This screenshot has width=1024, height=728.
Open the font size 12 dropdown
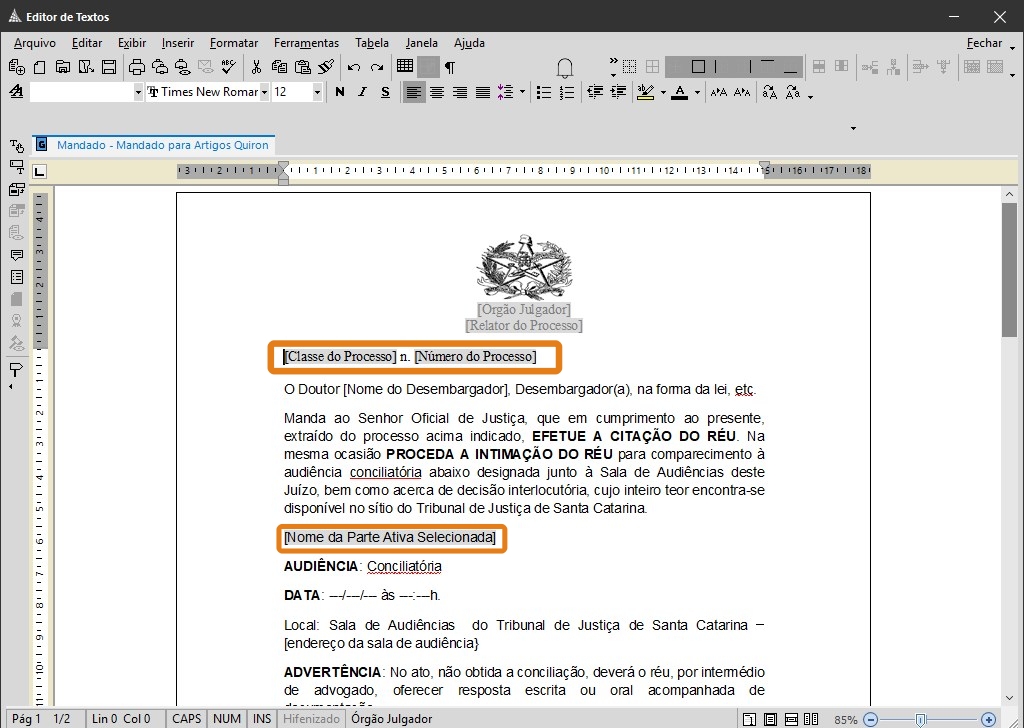(317, 93)
